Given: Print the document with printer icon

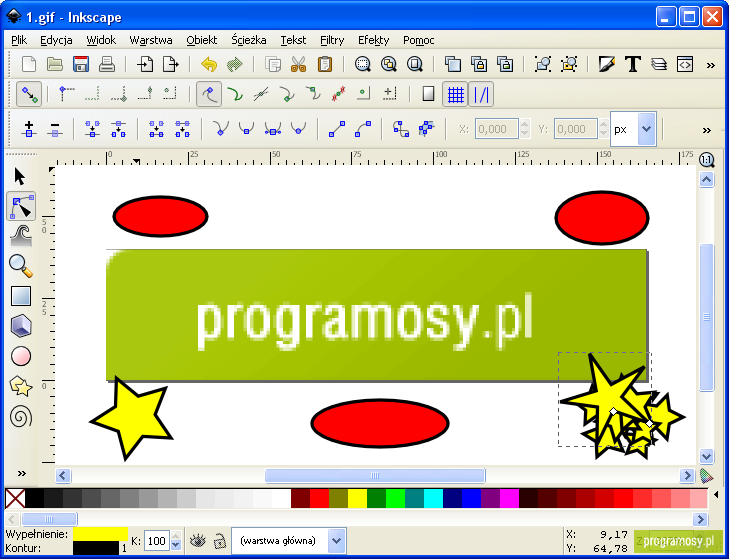Looking at the screenshot, I should [x=107, y=64].
